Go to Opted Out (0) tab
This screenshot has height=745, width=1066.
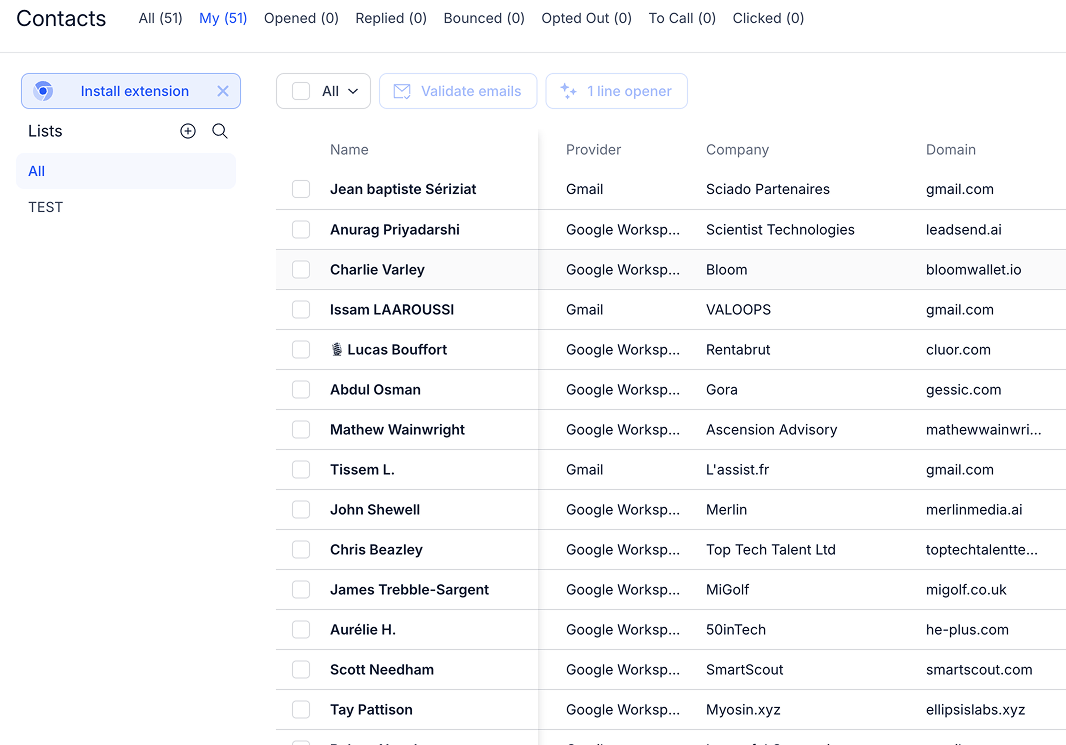pos(586,18)
